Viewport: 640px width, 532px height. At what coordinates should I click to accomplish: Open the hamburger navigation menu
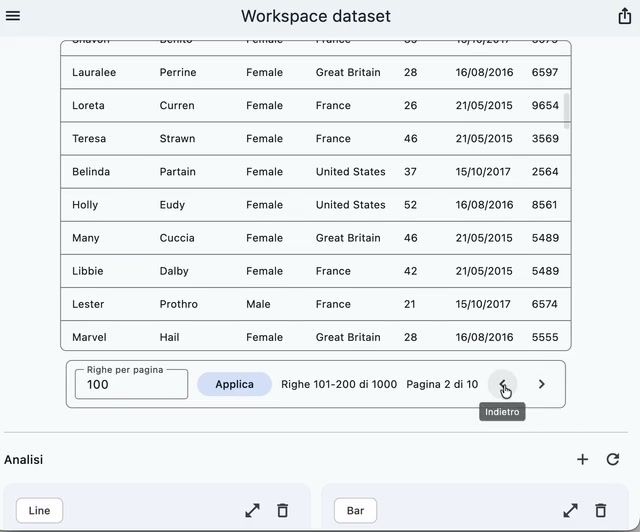[x=13, y=16]
